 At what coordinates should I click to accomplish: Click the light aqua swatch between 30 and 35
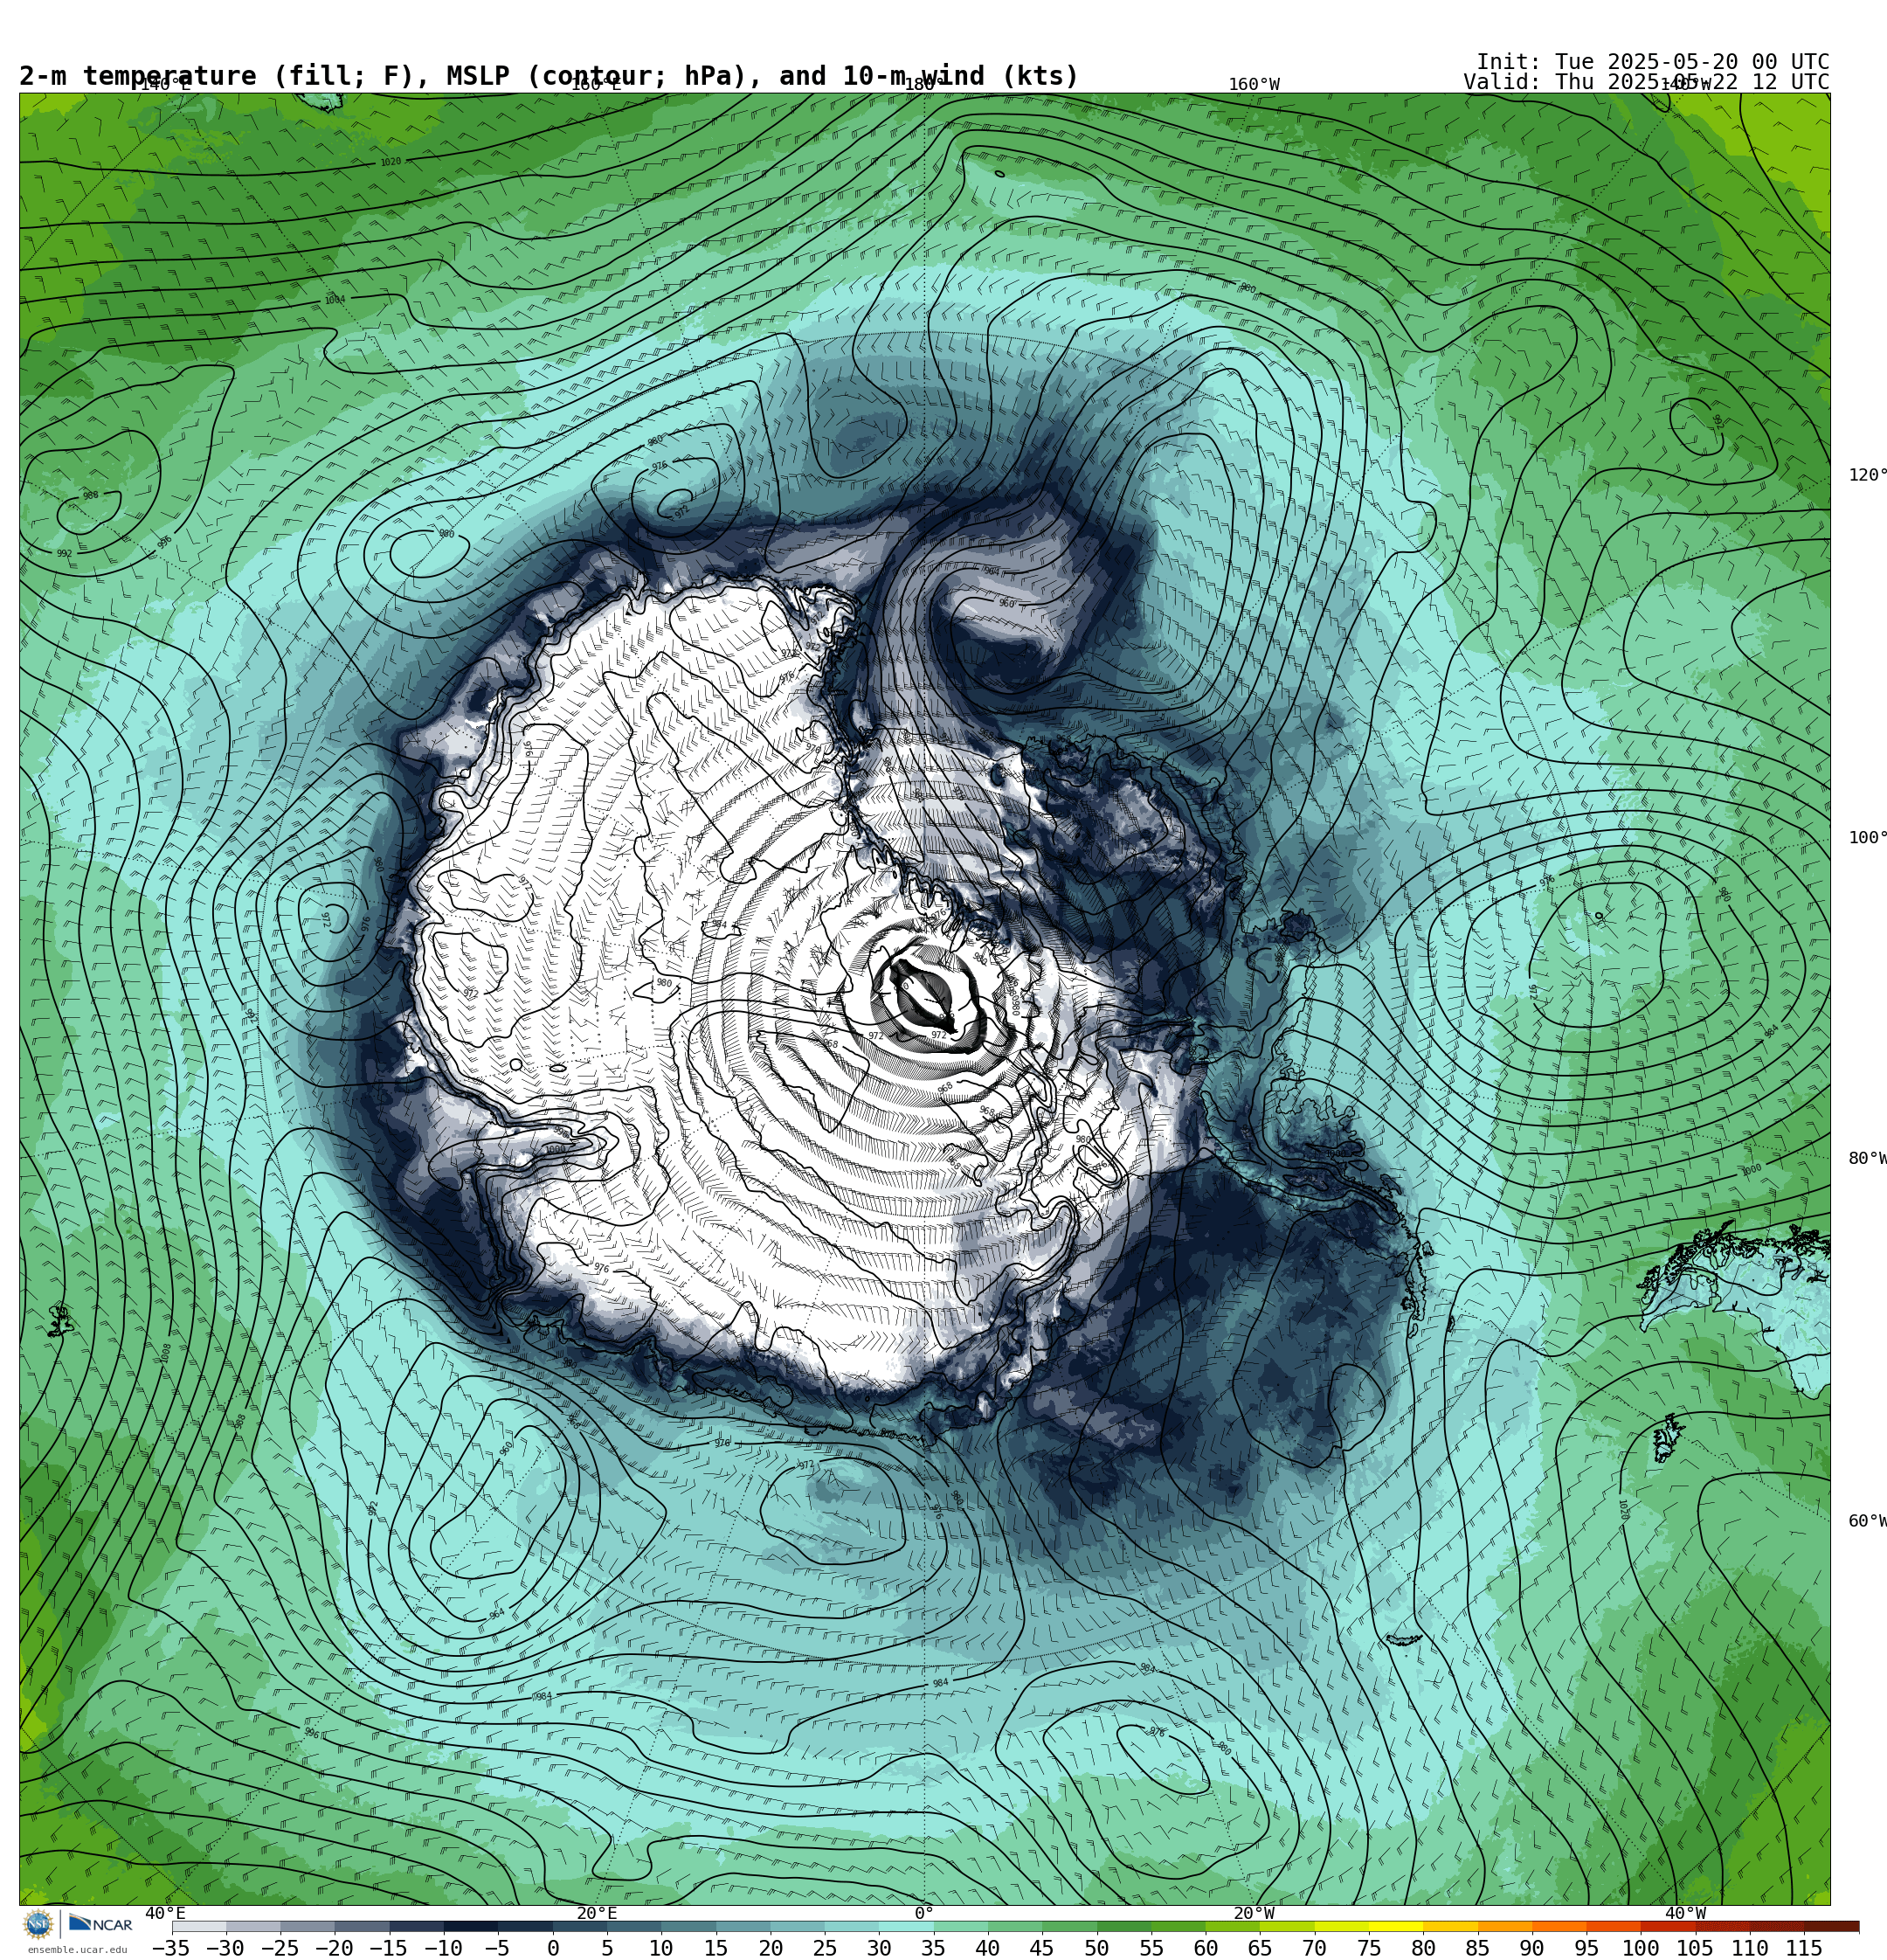(x=905, y=1926)
